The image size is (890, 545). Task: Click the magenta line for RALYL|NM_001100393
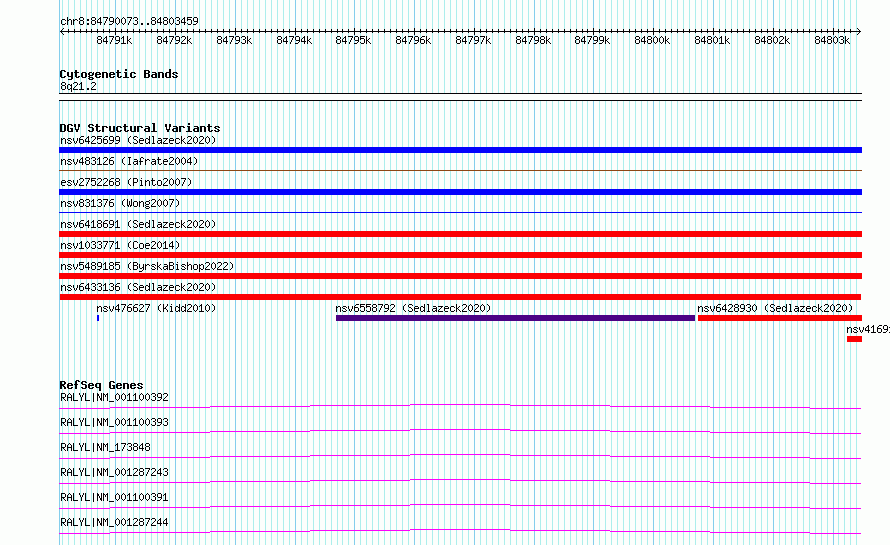460,431
